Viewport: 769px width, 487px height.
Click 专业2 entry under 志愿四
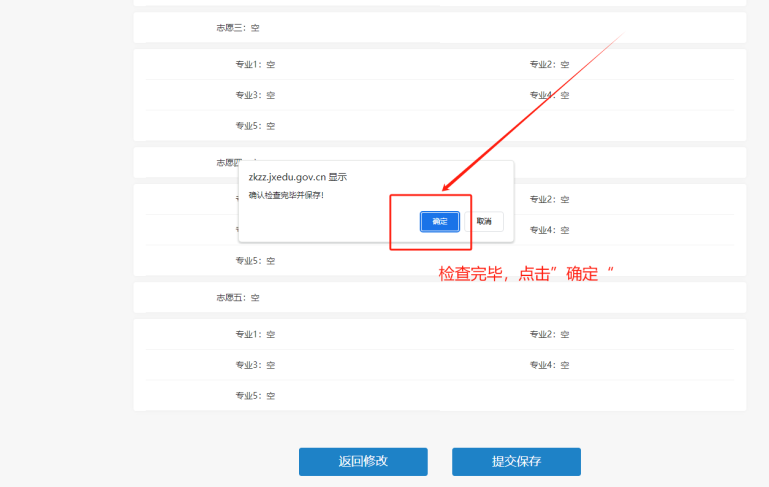coord(549,199)
